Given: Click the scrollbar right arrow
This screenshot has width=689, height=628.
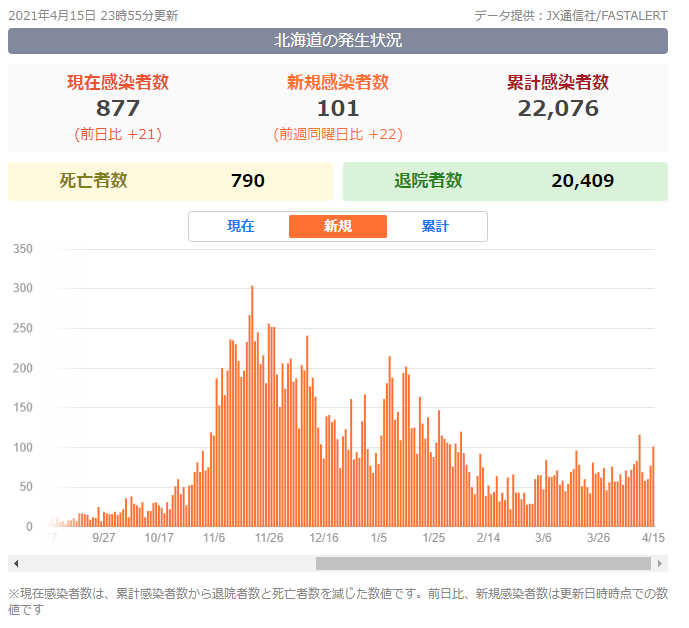Looking at the screenshot, I should (661, 563).
